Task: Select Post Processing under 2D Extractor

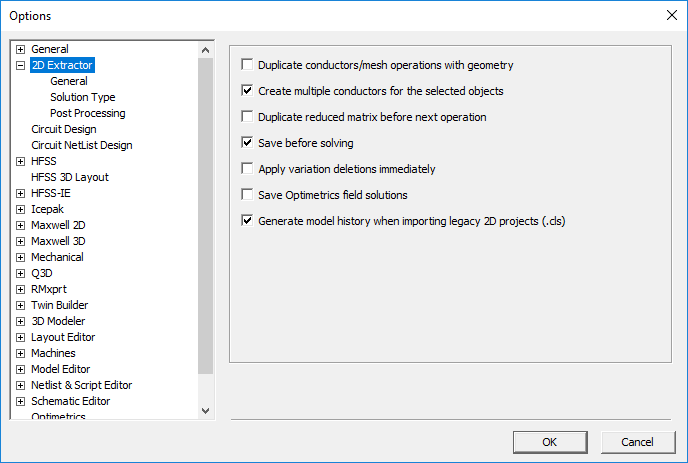Action: tap(88, 113)
